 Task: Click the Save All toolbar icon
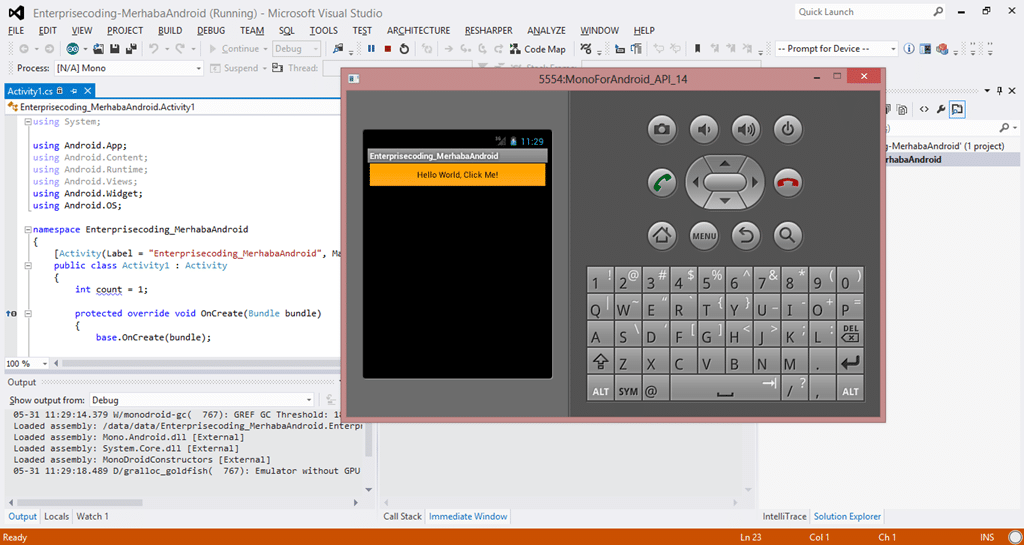(x=131, y=49)
